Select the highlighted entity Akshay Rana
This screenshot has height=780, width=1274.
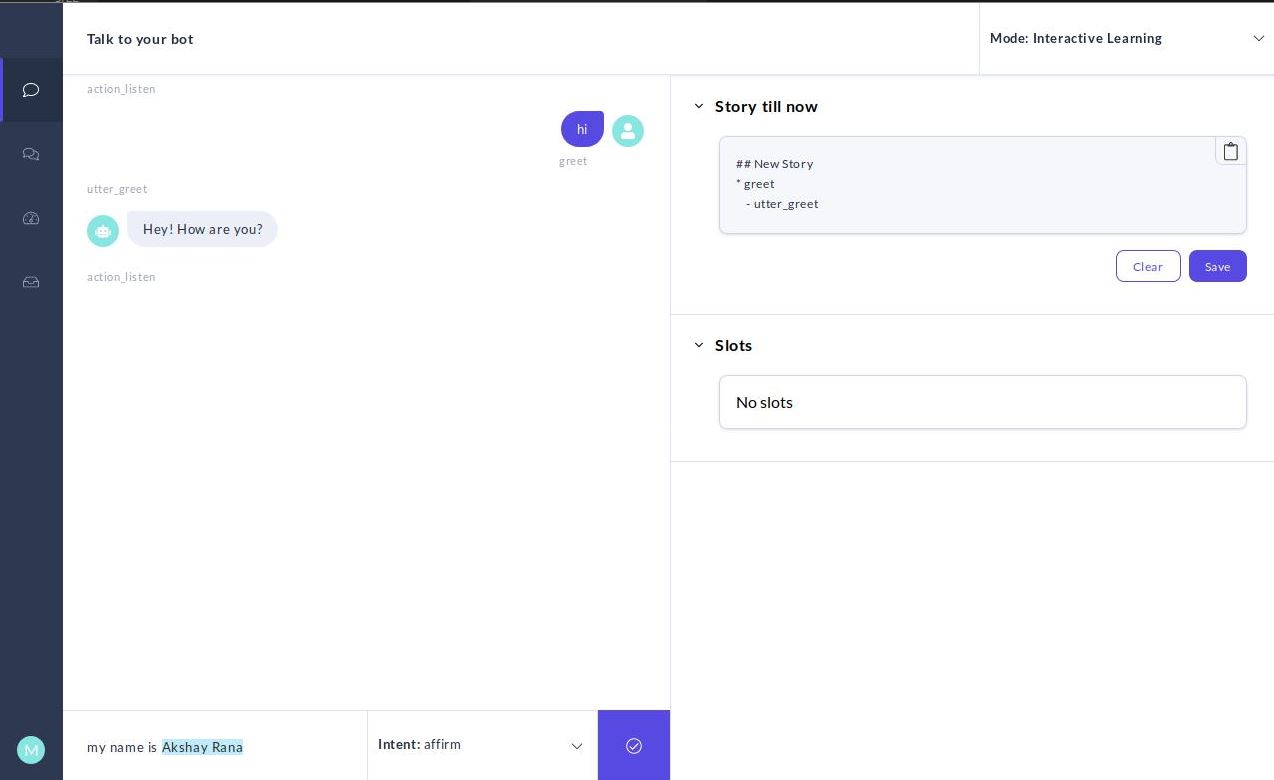pyautogui.click(x=203, y=747)
